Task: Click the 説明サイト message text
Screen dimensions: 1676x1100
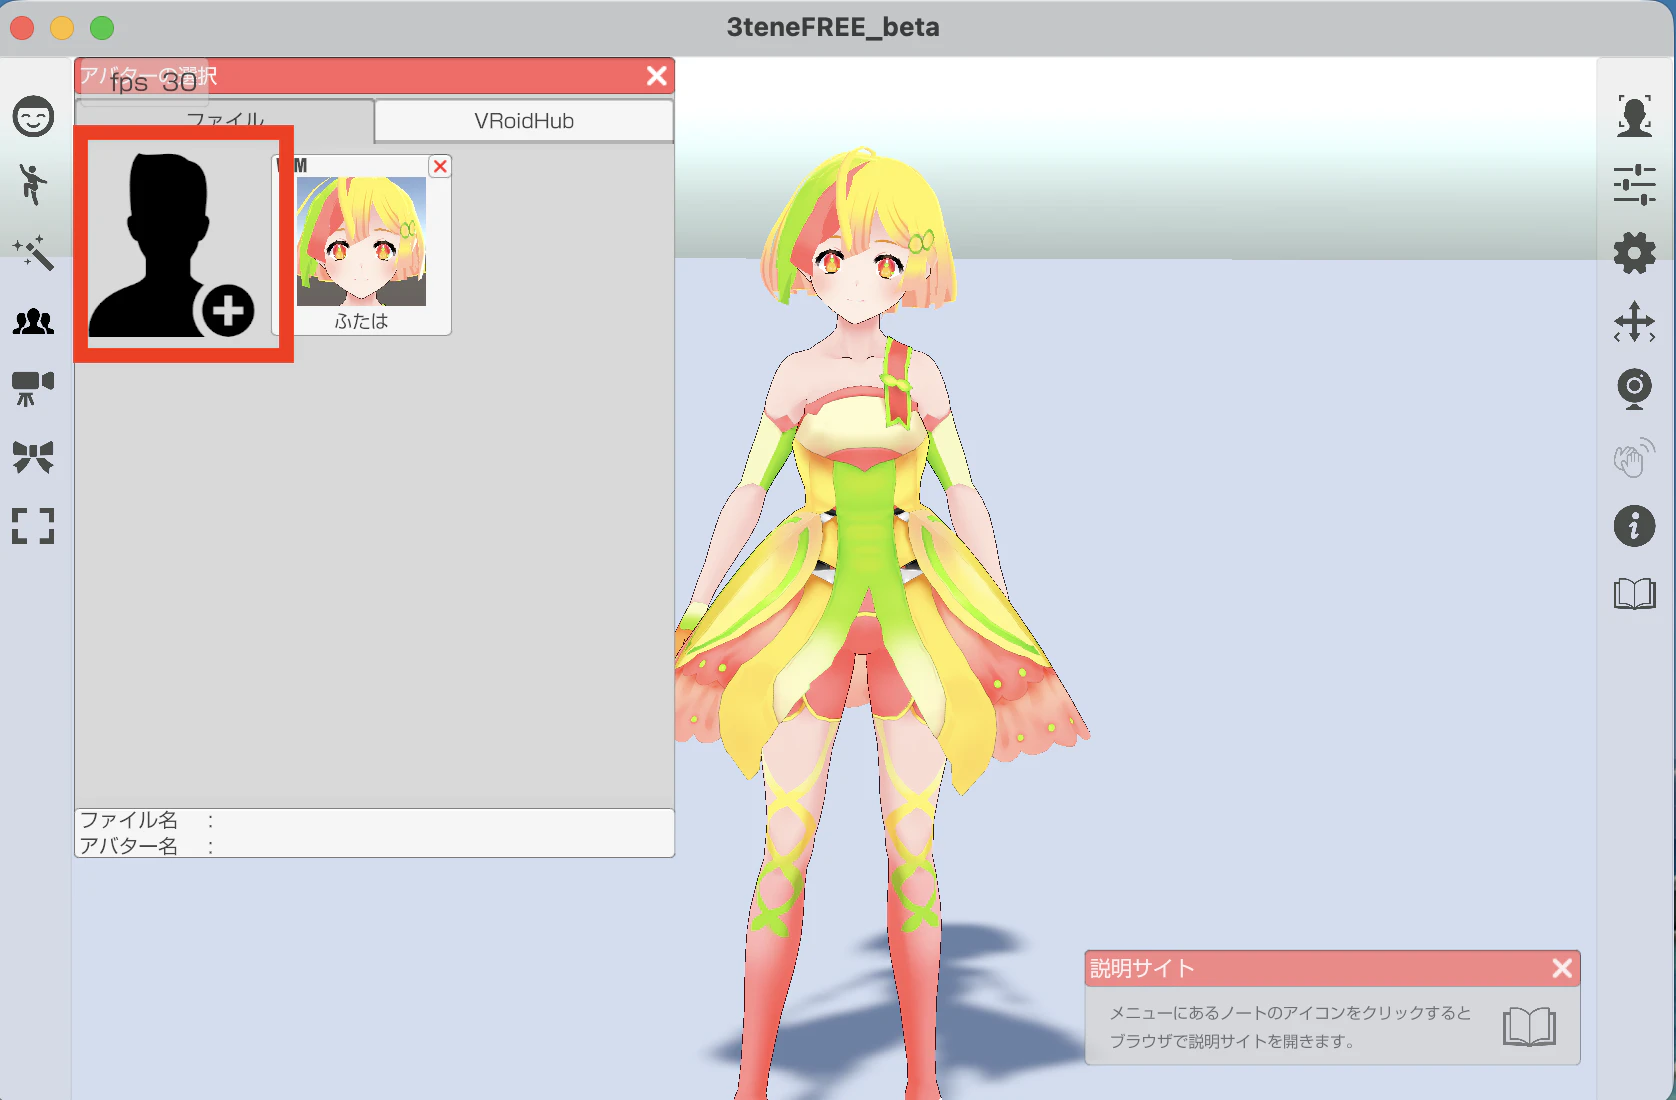Action: [1290, 1027]
